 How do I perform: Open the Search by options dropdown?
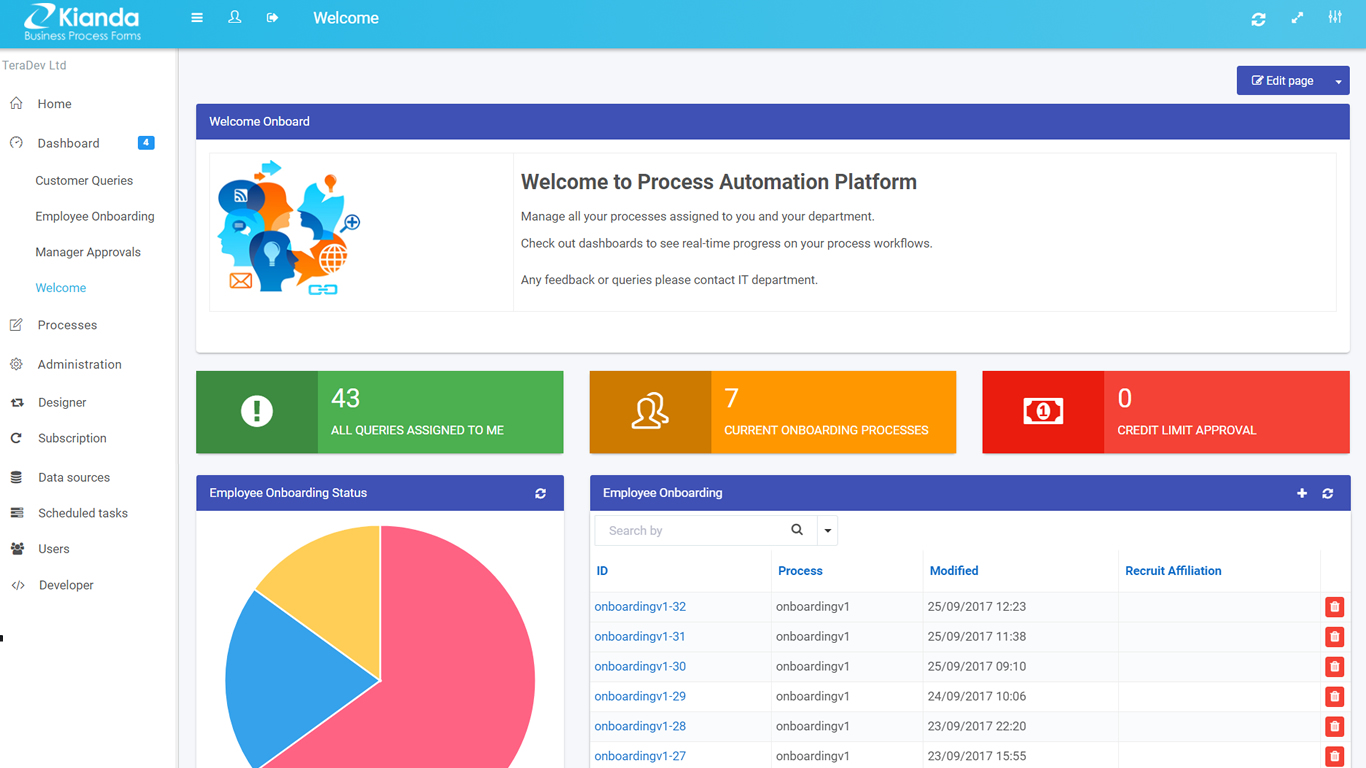[827, 531]
